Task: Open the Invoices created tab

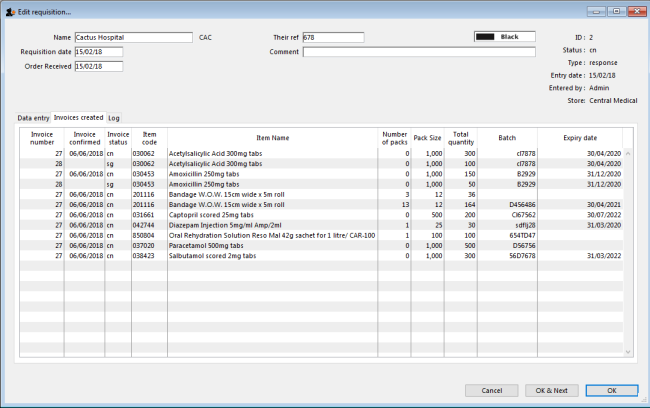Action: 78,117
